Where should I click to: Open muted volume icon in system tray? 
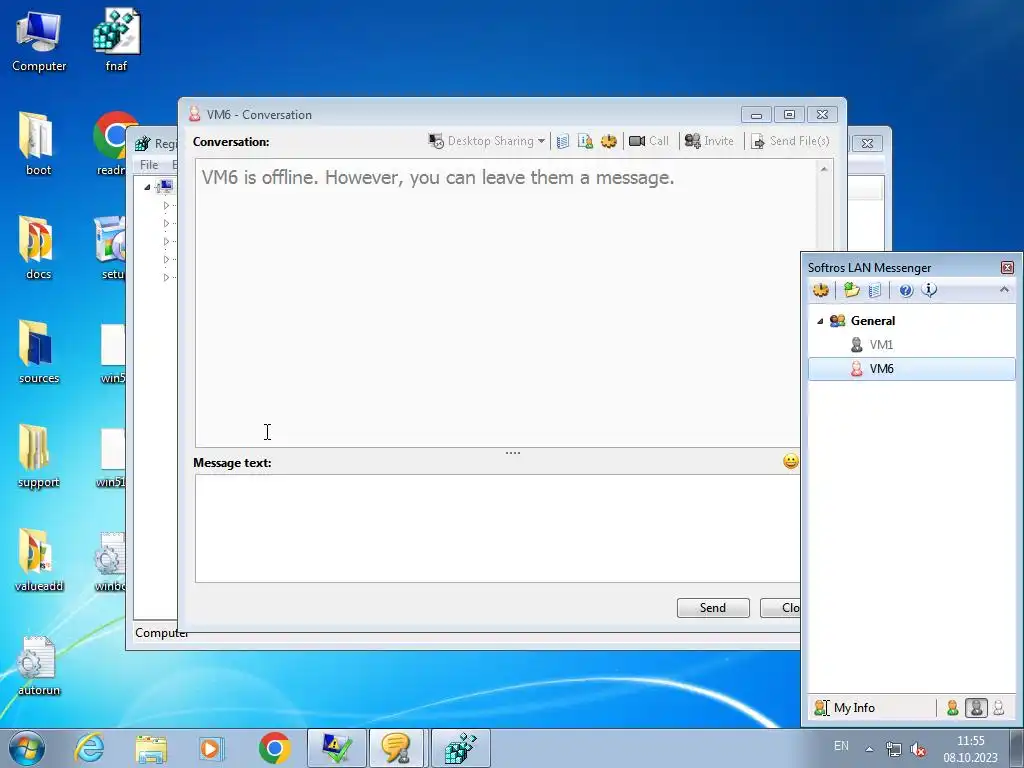[x=918, y=749]
